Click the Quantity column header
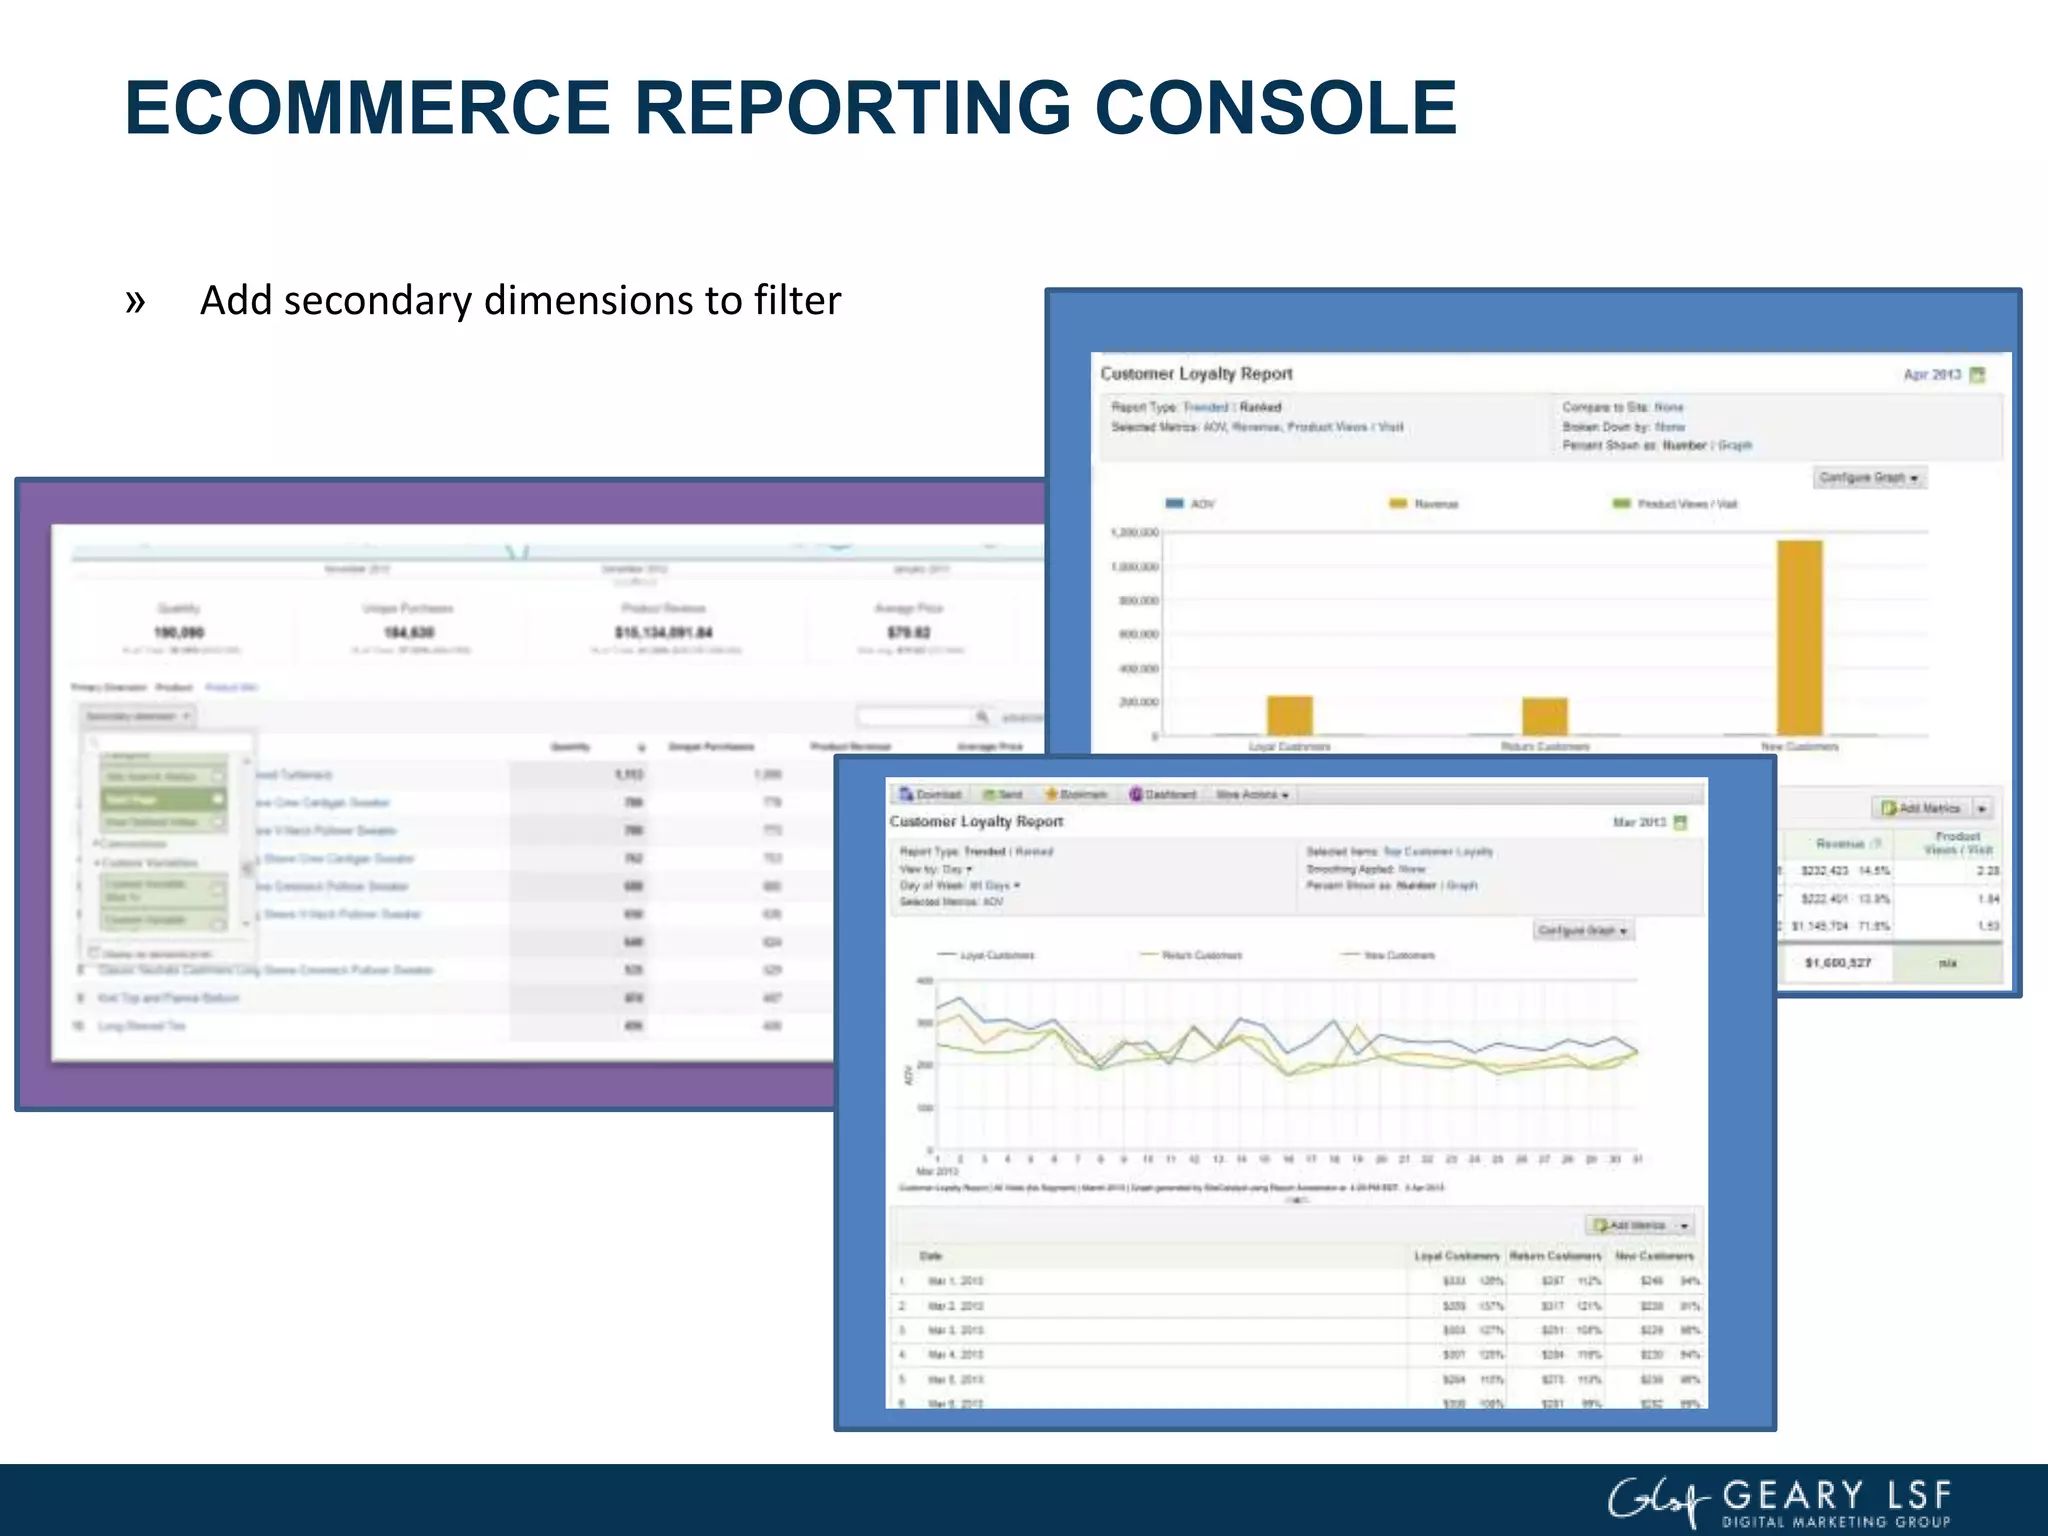This screenshot has width=2048, height=1536. (571, 747)
